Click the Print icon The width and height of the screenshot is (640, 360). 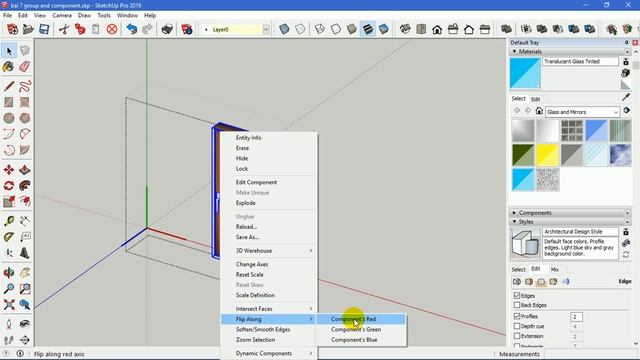click(x=167, y=29)
